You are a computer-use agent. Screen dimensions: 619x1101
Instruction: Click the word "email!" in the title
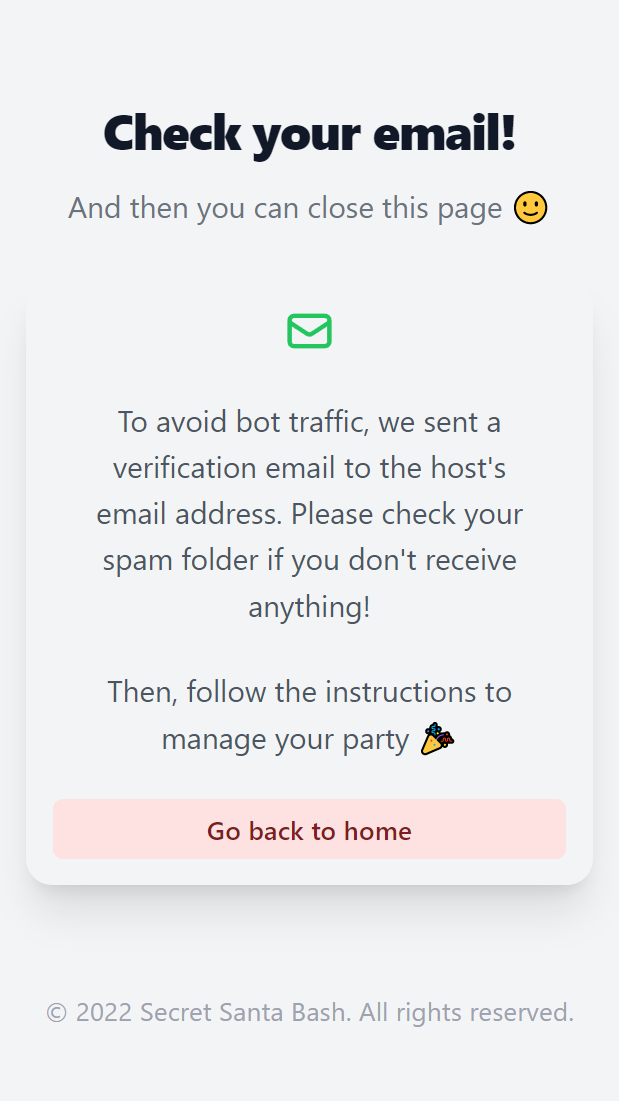[445, 133]
